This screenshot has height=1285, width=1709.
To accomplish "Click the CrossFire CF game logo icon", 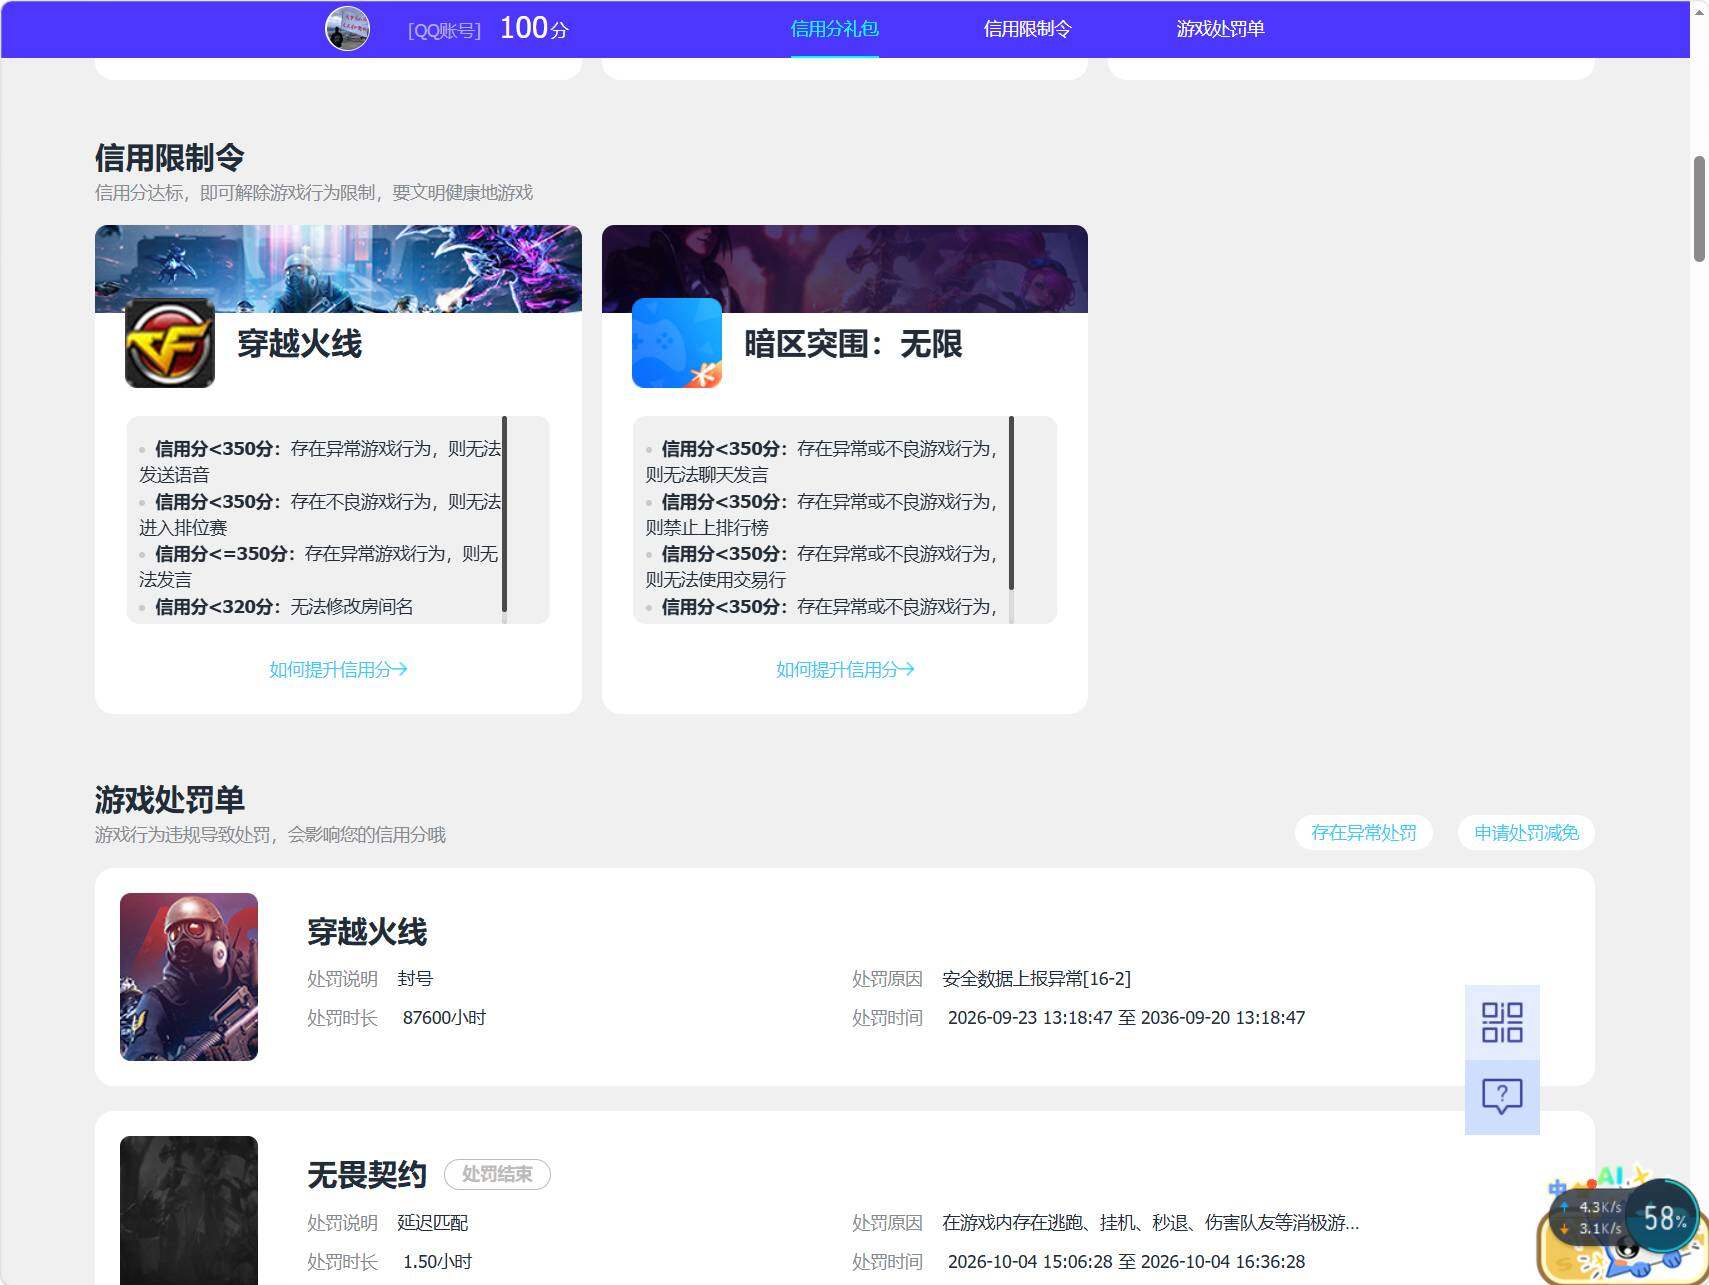I will point(170,343).
